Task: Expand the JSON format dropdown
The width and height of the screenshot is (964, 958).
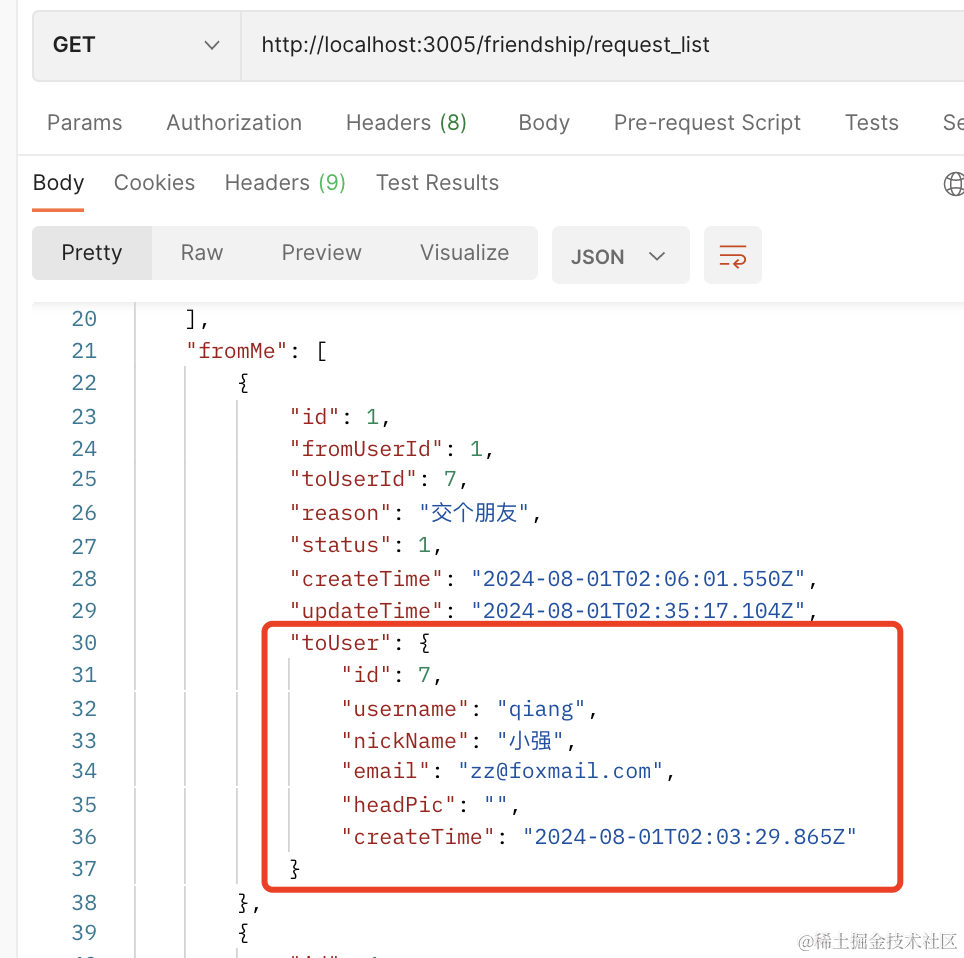Action: (x=620, y=256)
